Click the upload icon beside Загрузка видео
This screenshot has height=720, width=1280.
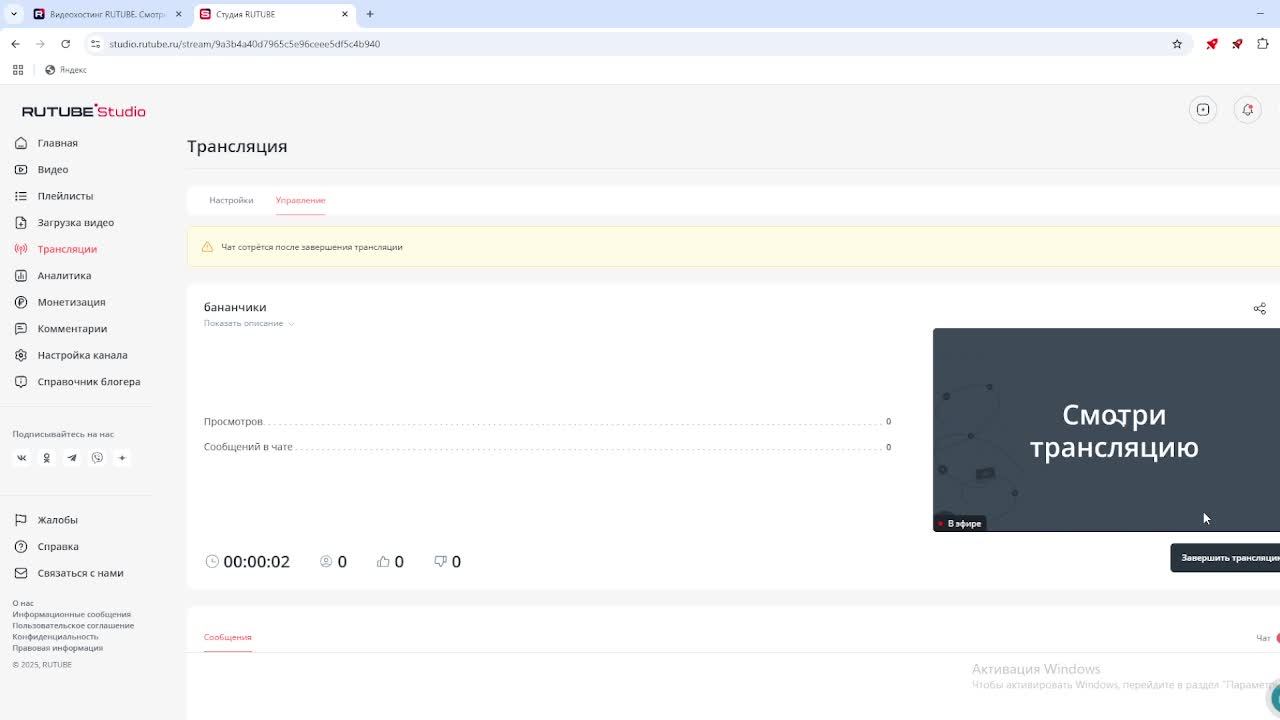[x=21, y=223]
